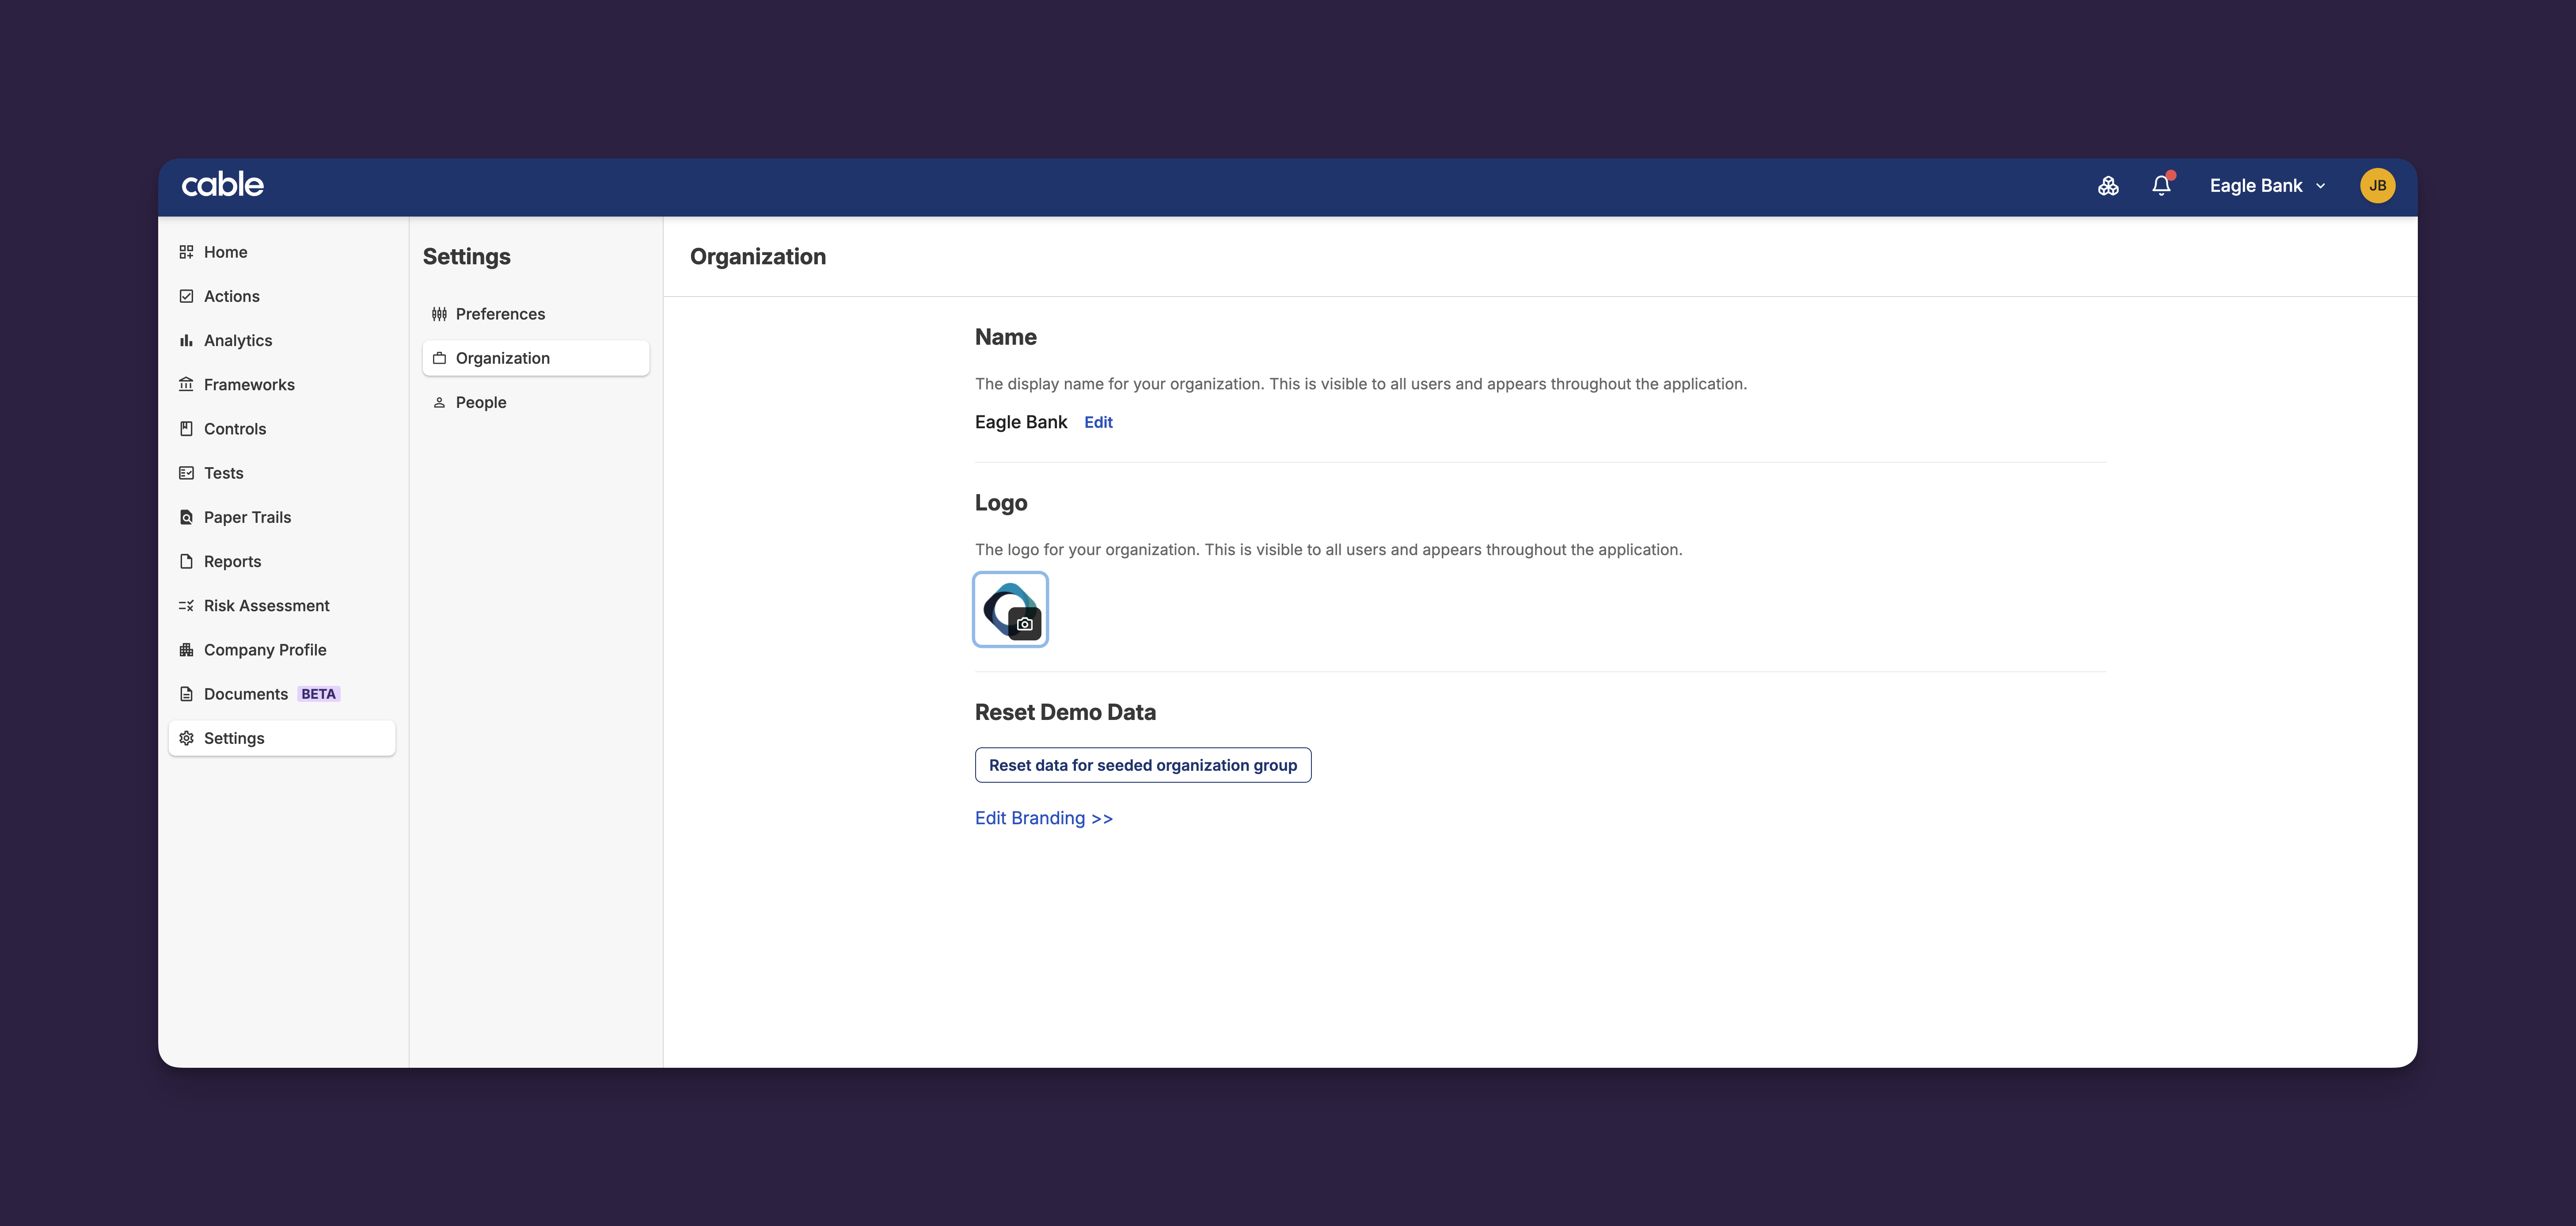Open the Tests section
Image resolution: width=2576 pixels, height=1226 pixels.
coord(282,473)
